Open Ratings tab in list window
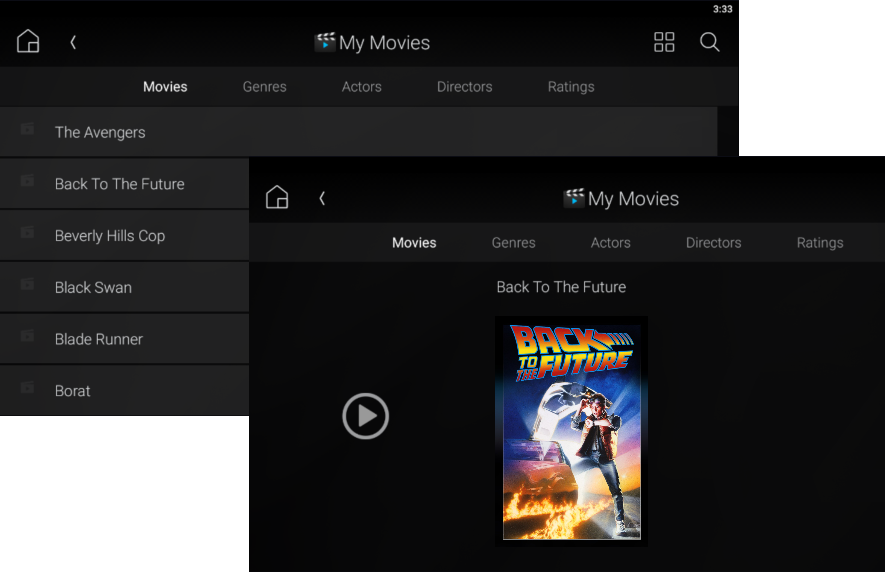Viewport: 885px width, 572px height. (571, 87)
